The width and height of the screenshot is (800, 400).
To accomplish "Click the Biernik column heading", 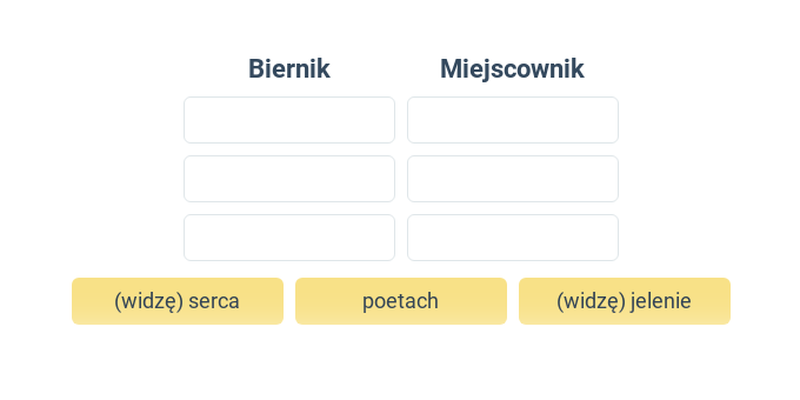I will pyautogui.click(x=289, y=69).
